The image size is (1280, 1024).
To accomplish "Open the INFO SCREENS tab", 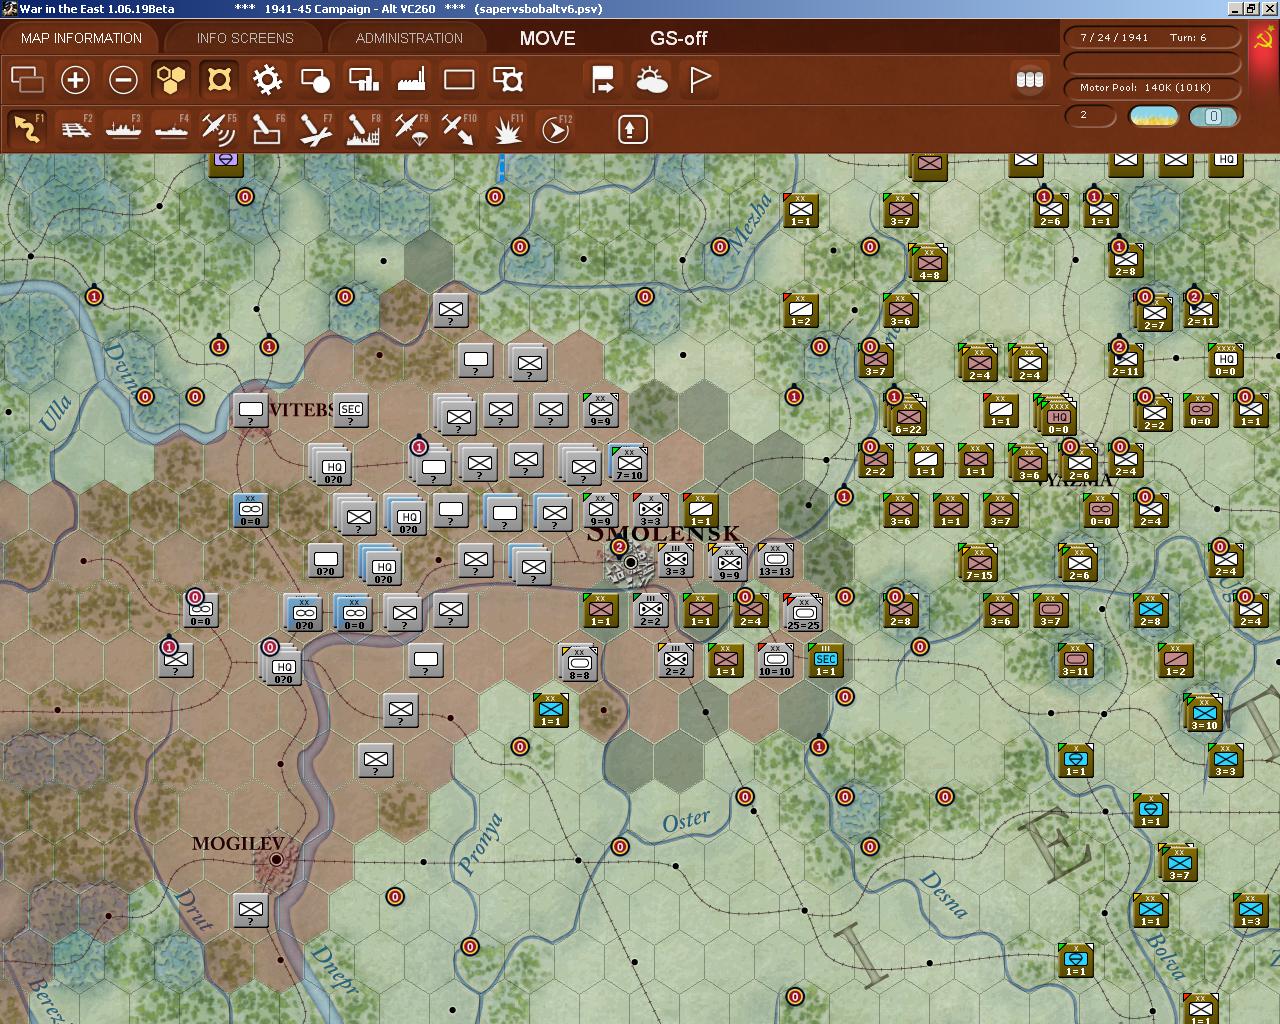I will coord(245,38).
